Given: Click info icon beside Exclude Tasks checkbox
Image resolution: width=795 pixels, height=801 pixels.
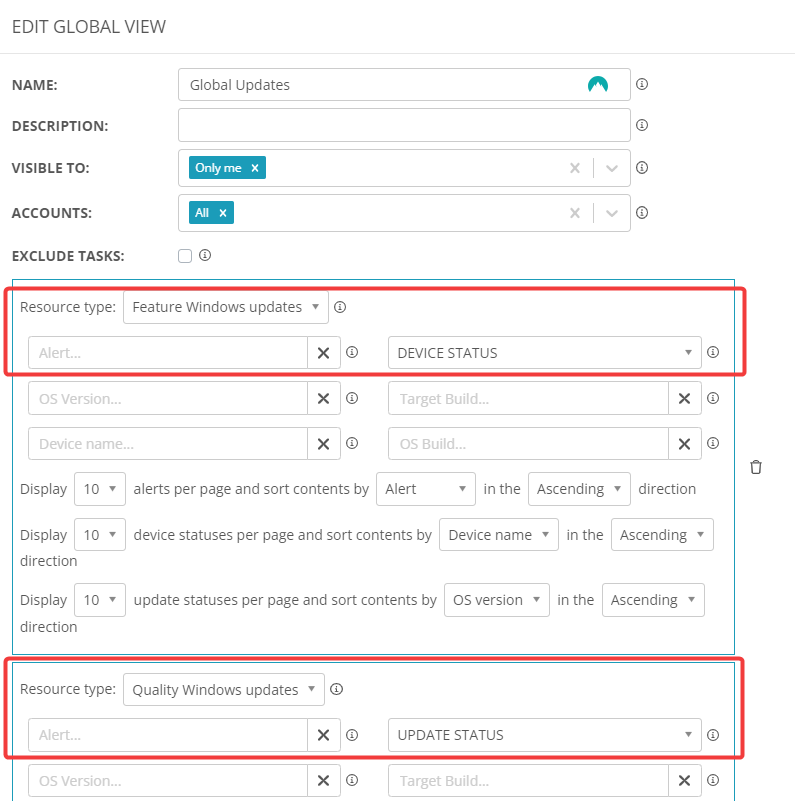Looking at the screenshot, I should (205, 255).
